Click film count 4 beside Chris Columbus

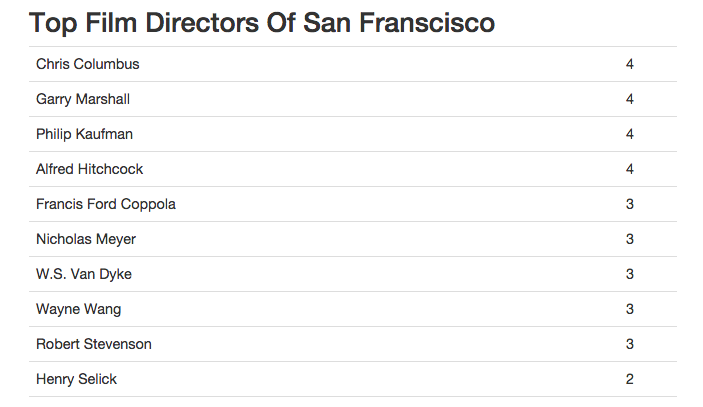coord(629,64)
